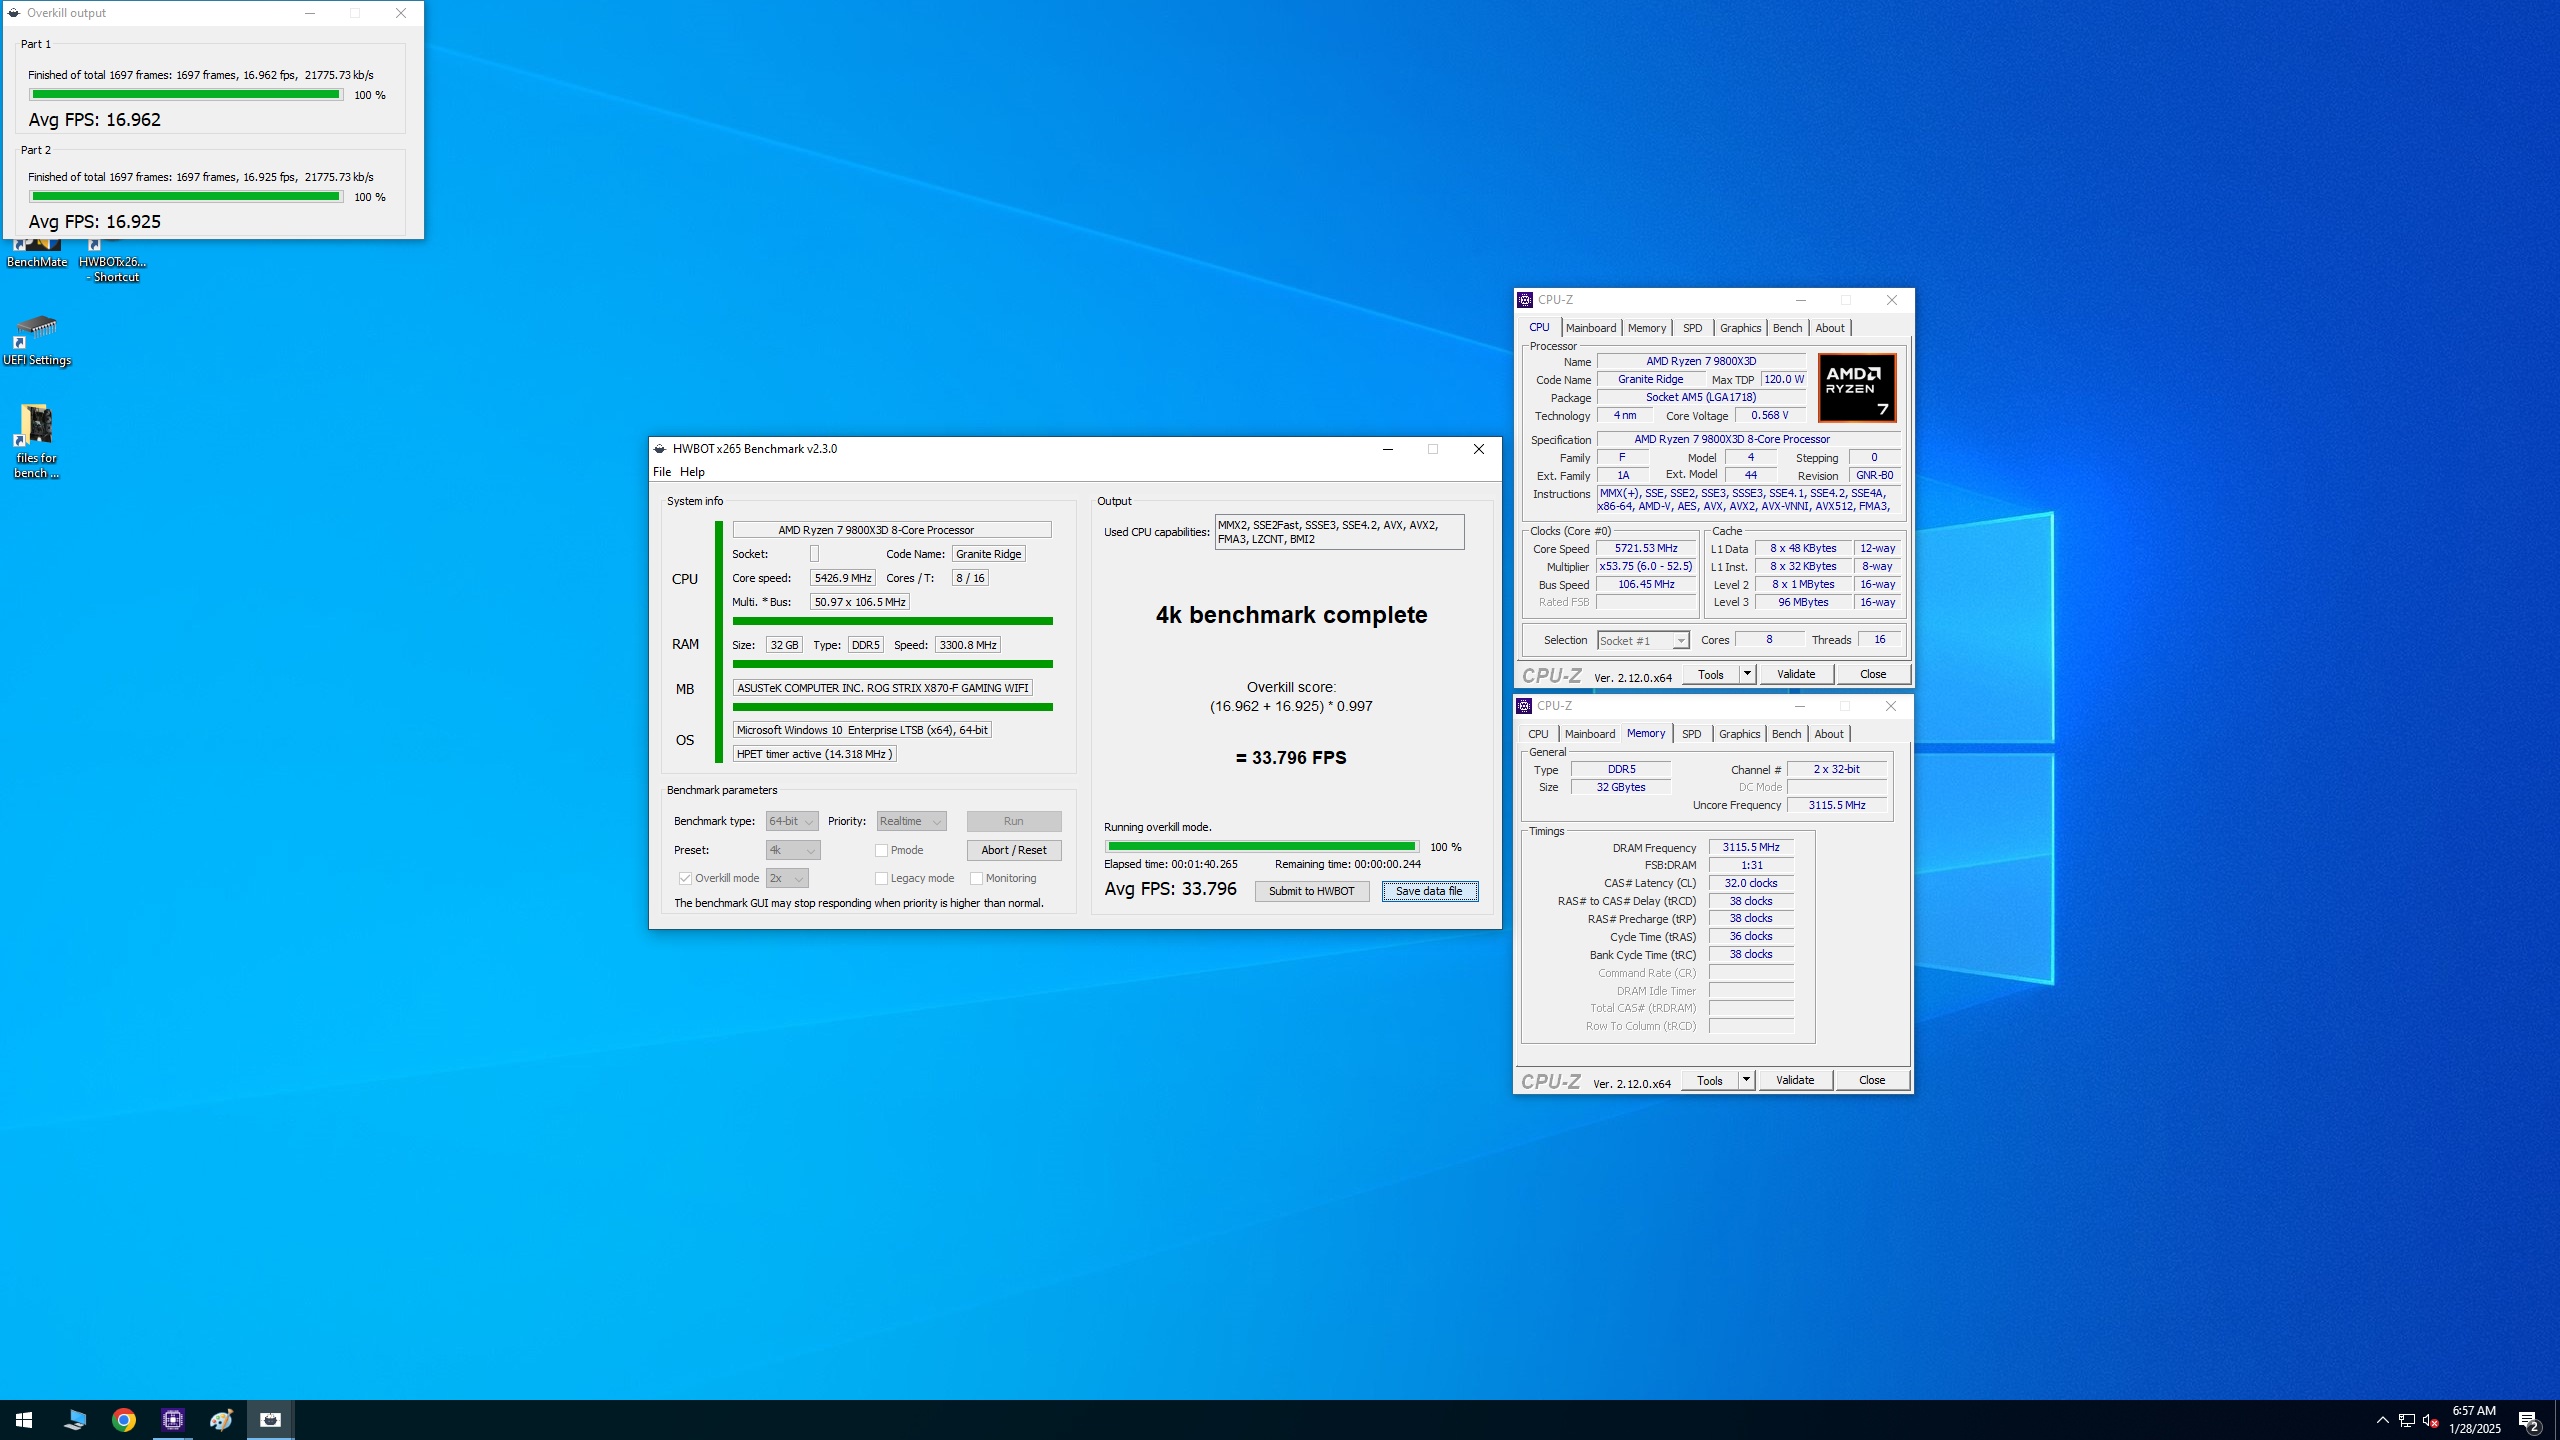Enable the Monitoring checkbox

coord(976,878)
